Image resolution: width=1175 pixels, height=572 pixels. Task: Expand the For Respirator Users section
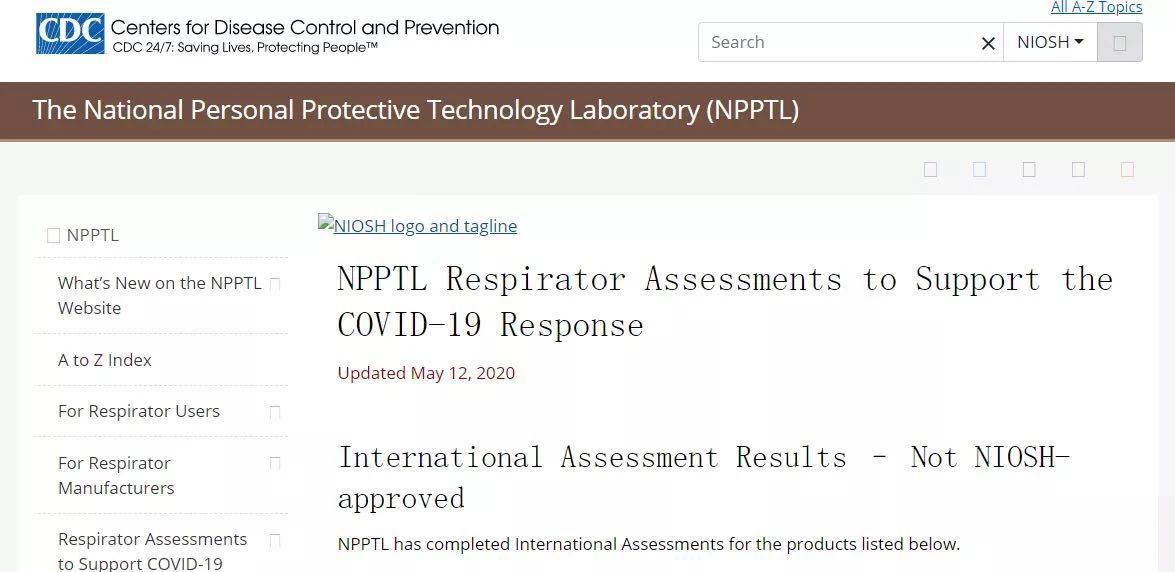coord(275,412)
